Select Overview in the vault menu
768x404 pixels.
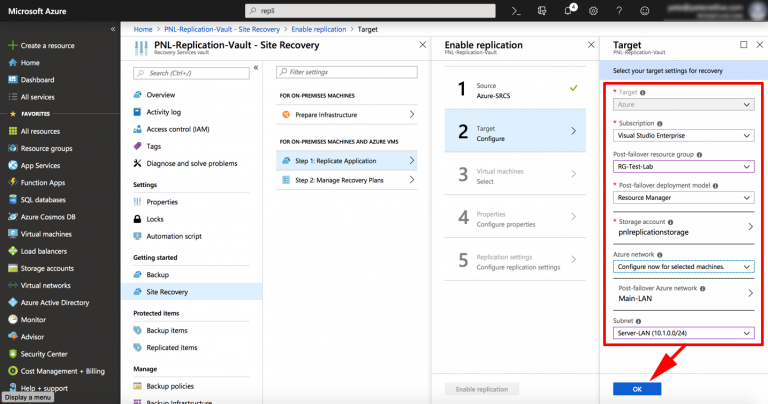[x=161, y=95]
